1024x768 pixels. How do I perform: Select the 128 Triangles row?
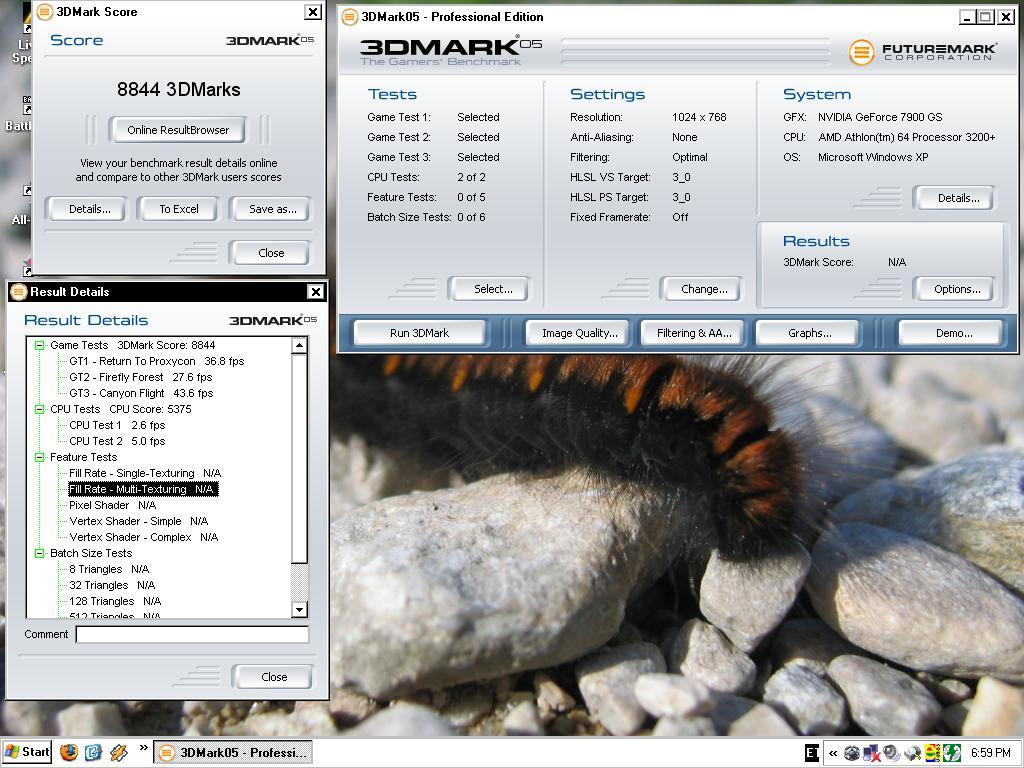(x=115, y=601)
